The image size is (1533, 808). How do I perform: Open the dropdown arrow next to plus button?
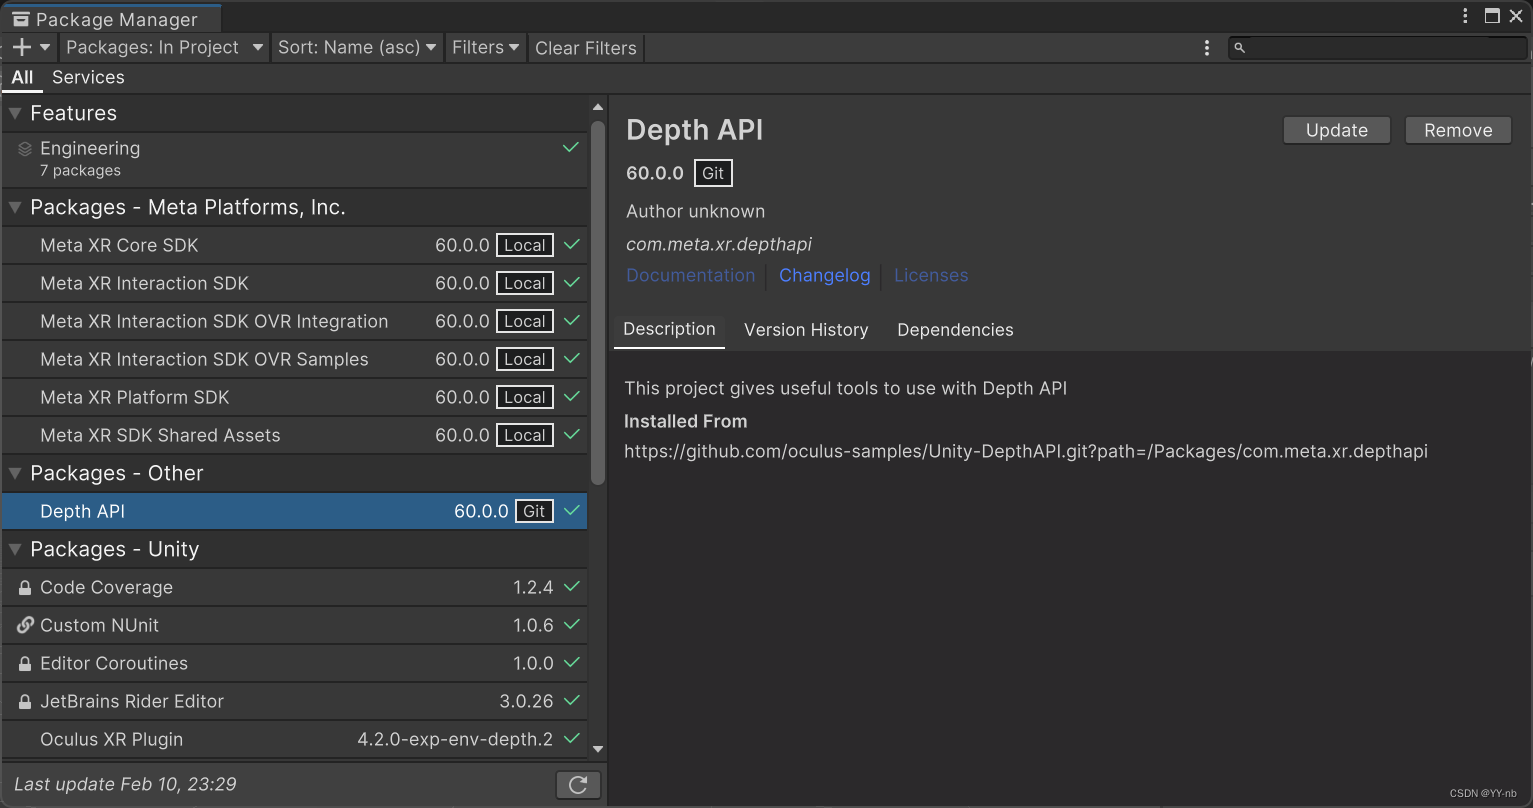click(45, 48)
